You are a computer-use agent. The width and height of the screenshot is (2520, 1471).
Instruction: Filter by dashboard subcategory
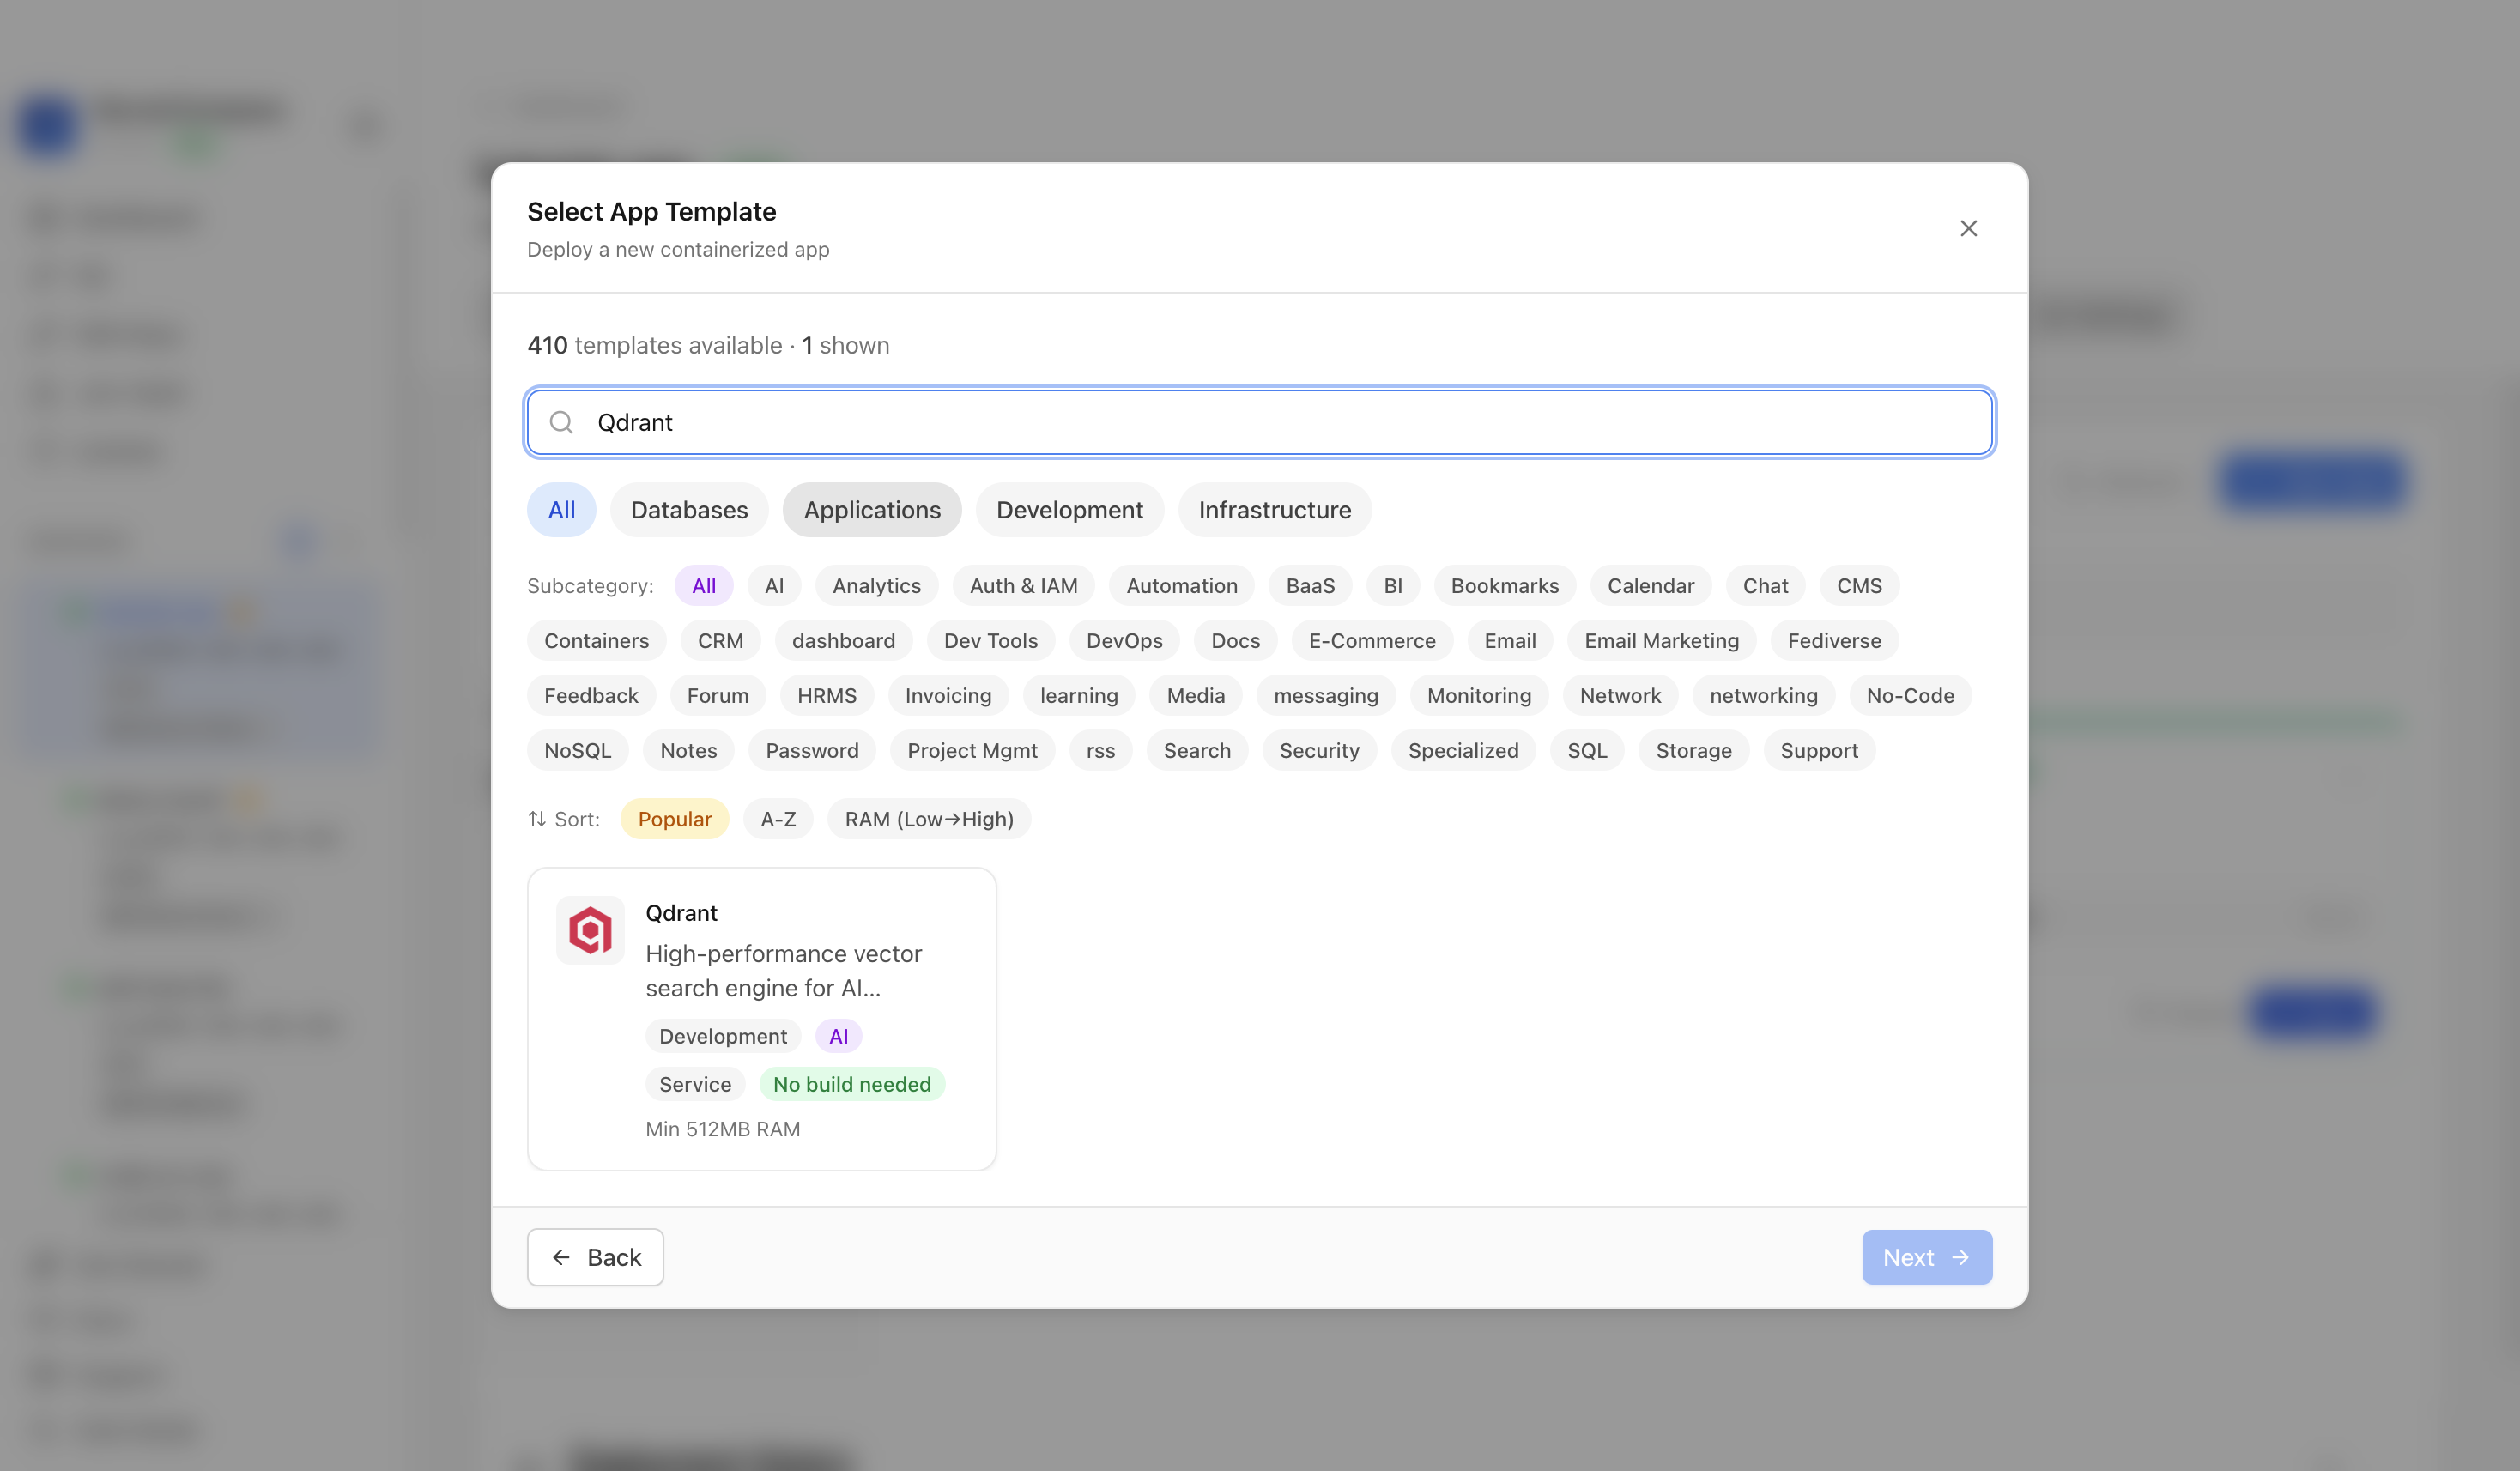pyautogui.click(x=843, y=641)
